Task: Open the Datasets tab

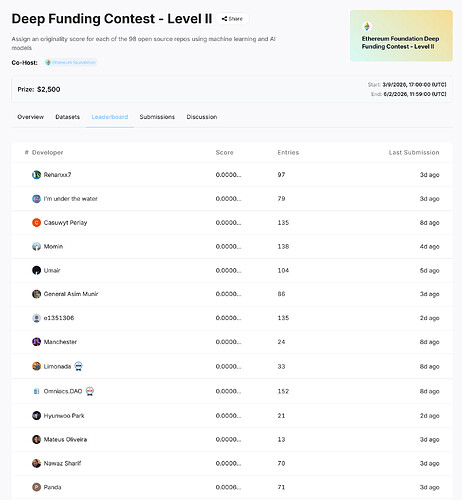Action: pyautogui.click(x=68, y=117)
